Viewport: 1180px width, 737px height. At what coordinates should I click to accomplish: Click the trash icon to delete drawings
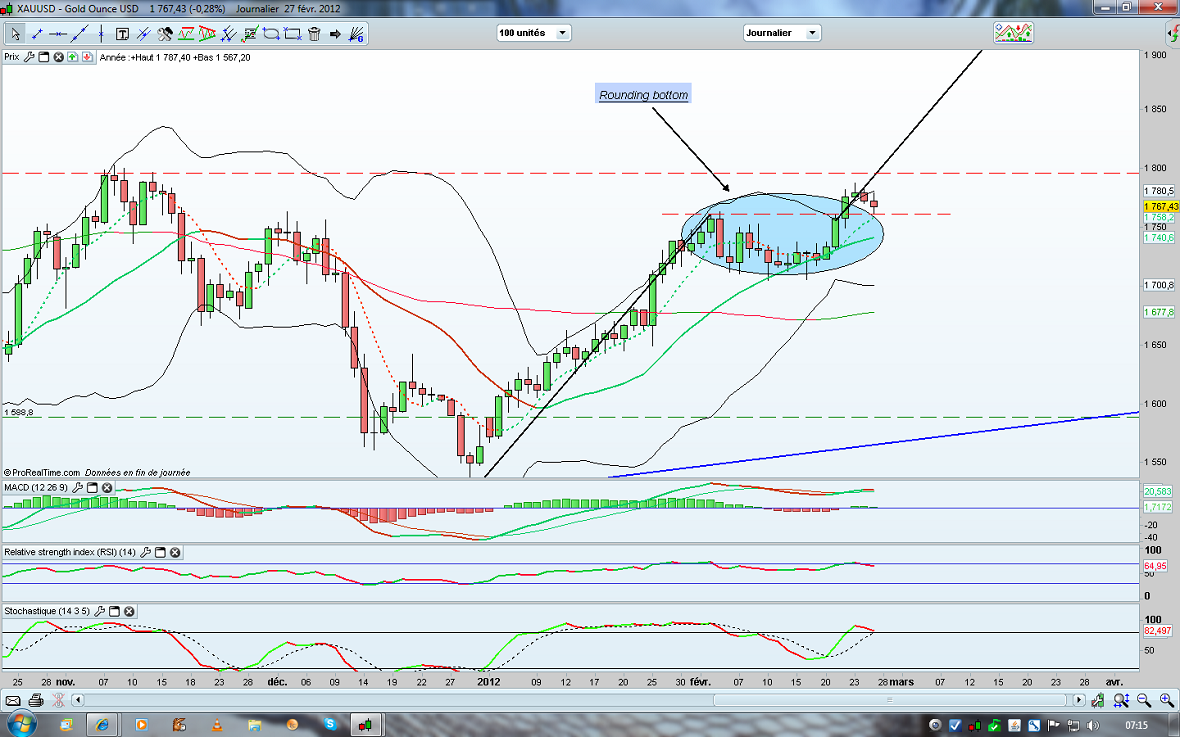point(314,34)
